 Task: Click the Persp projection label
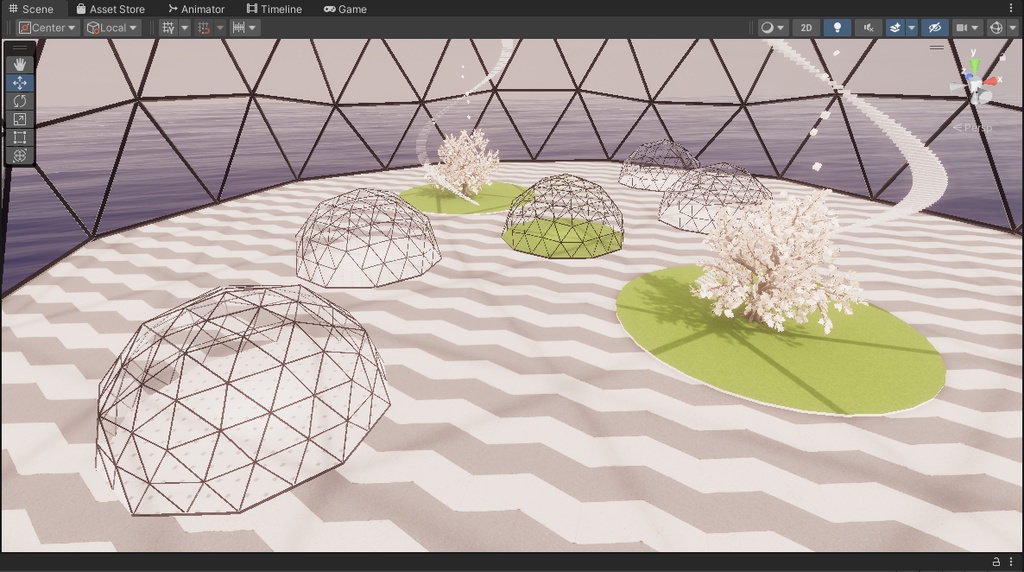[972, 128]
